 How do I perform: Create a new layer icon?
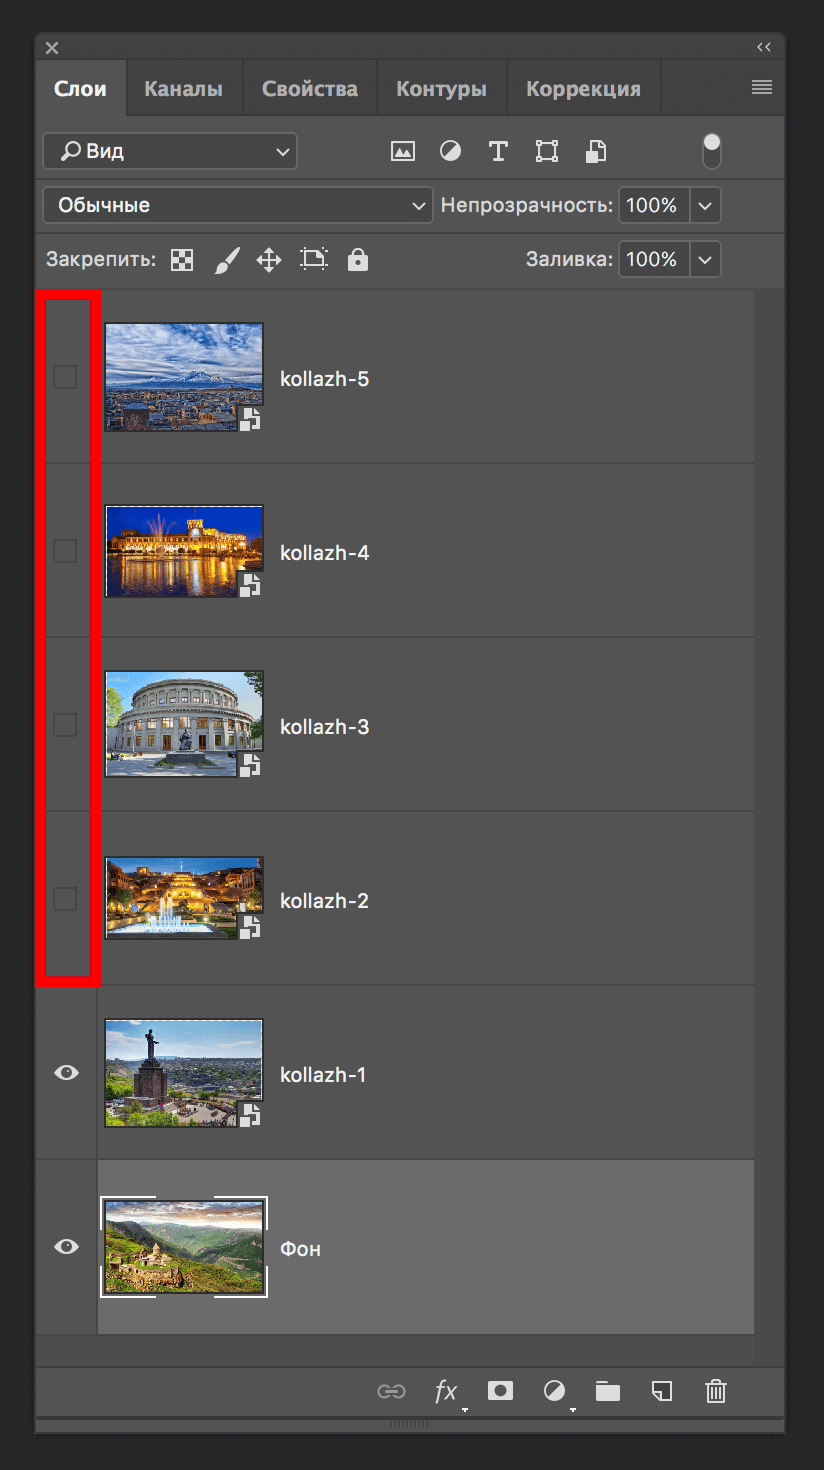point(661,1391)
